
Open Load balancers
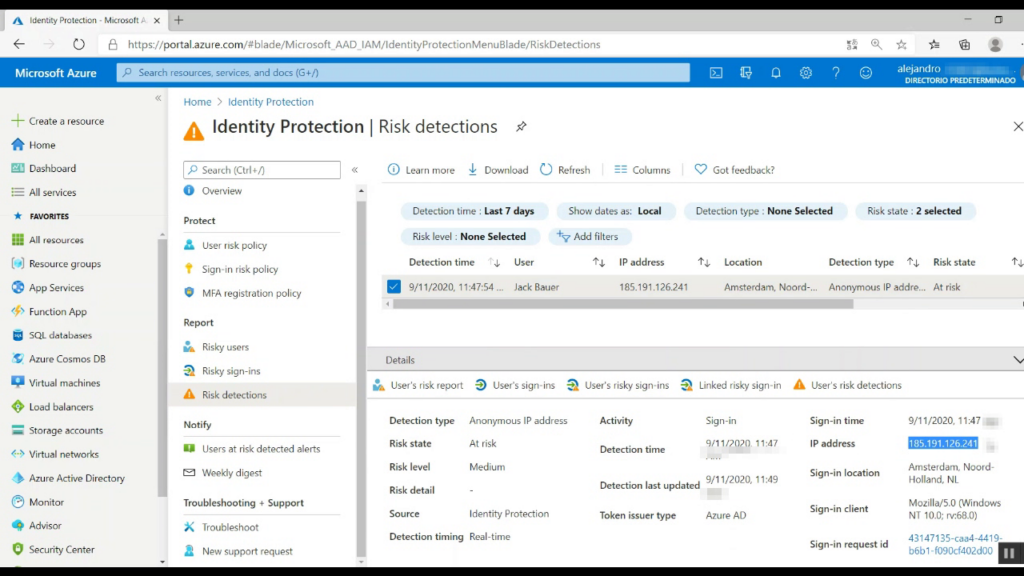coord(61,407)
